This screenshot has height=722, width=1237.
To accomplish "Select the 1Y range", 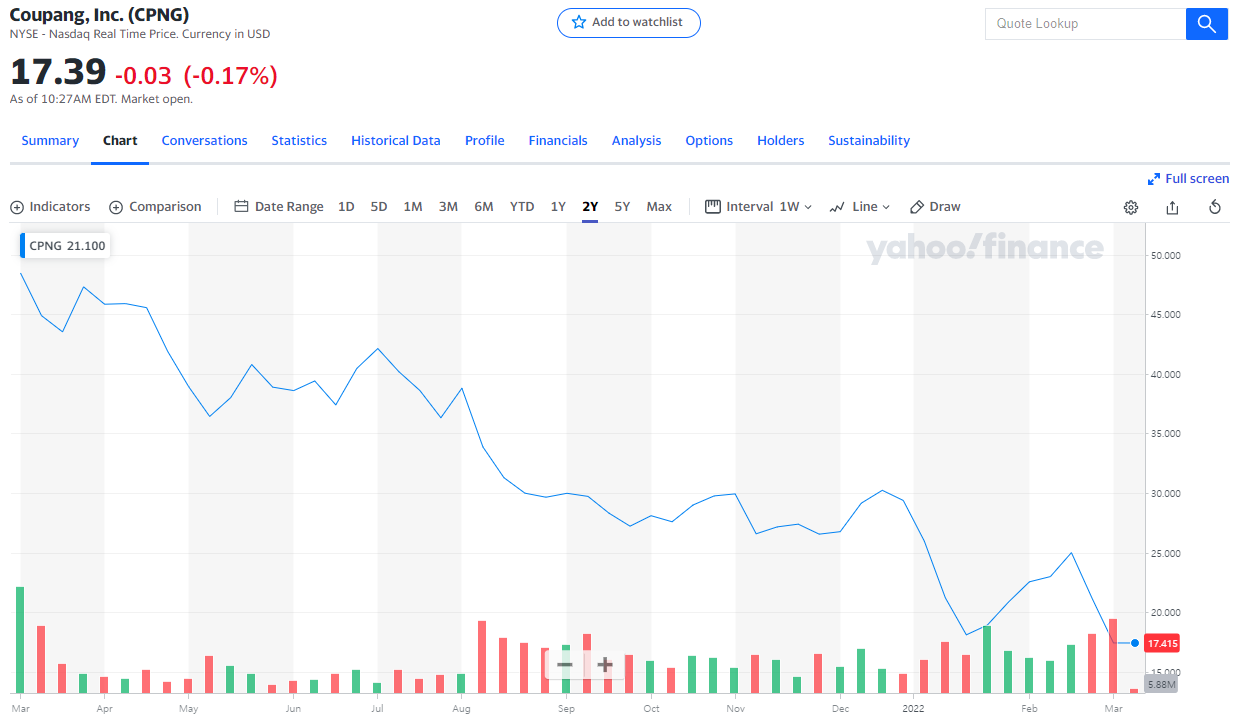I will (558, 207).
